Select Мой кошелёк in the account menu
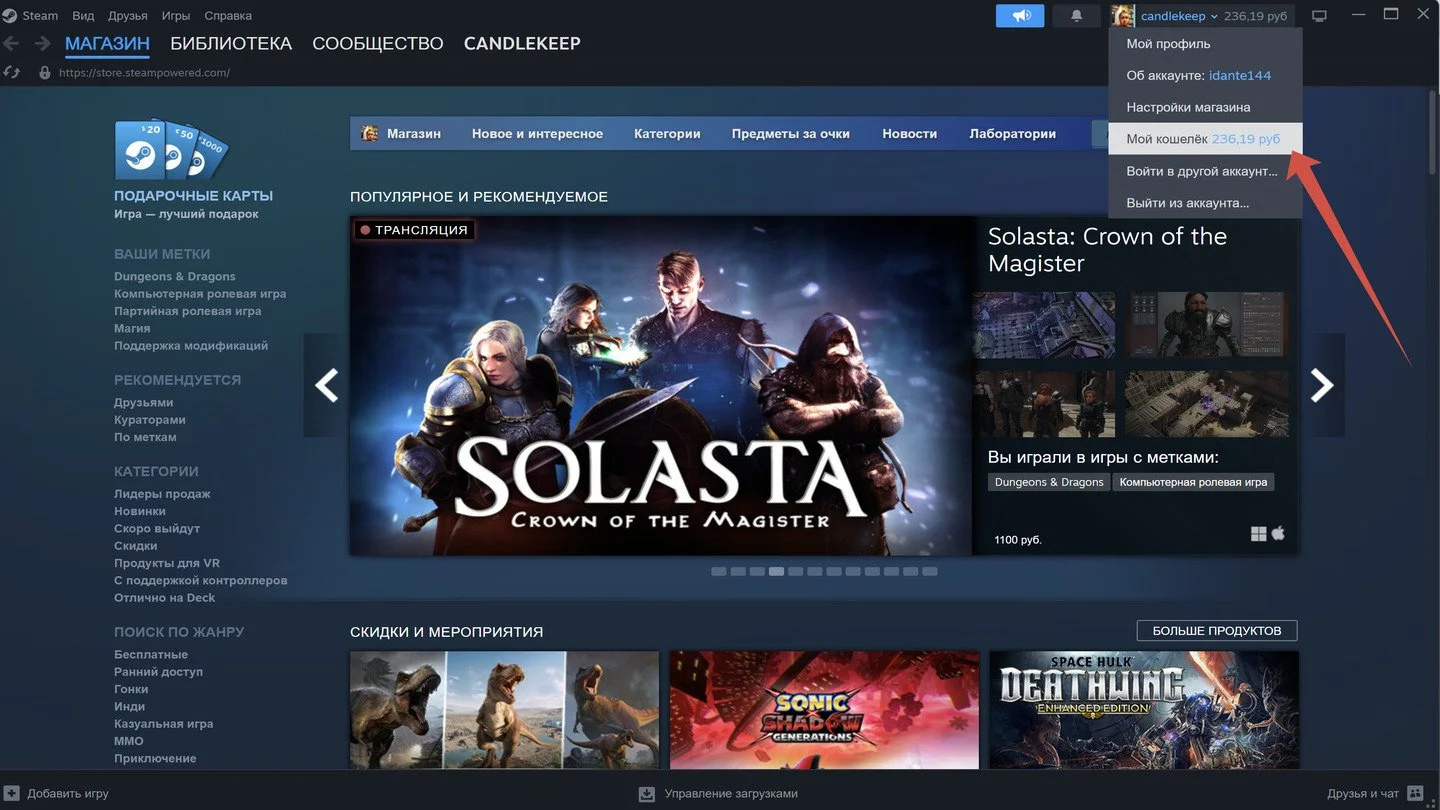The image size is (1440, 810). tap(1205, 139)
